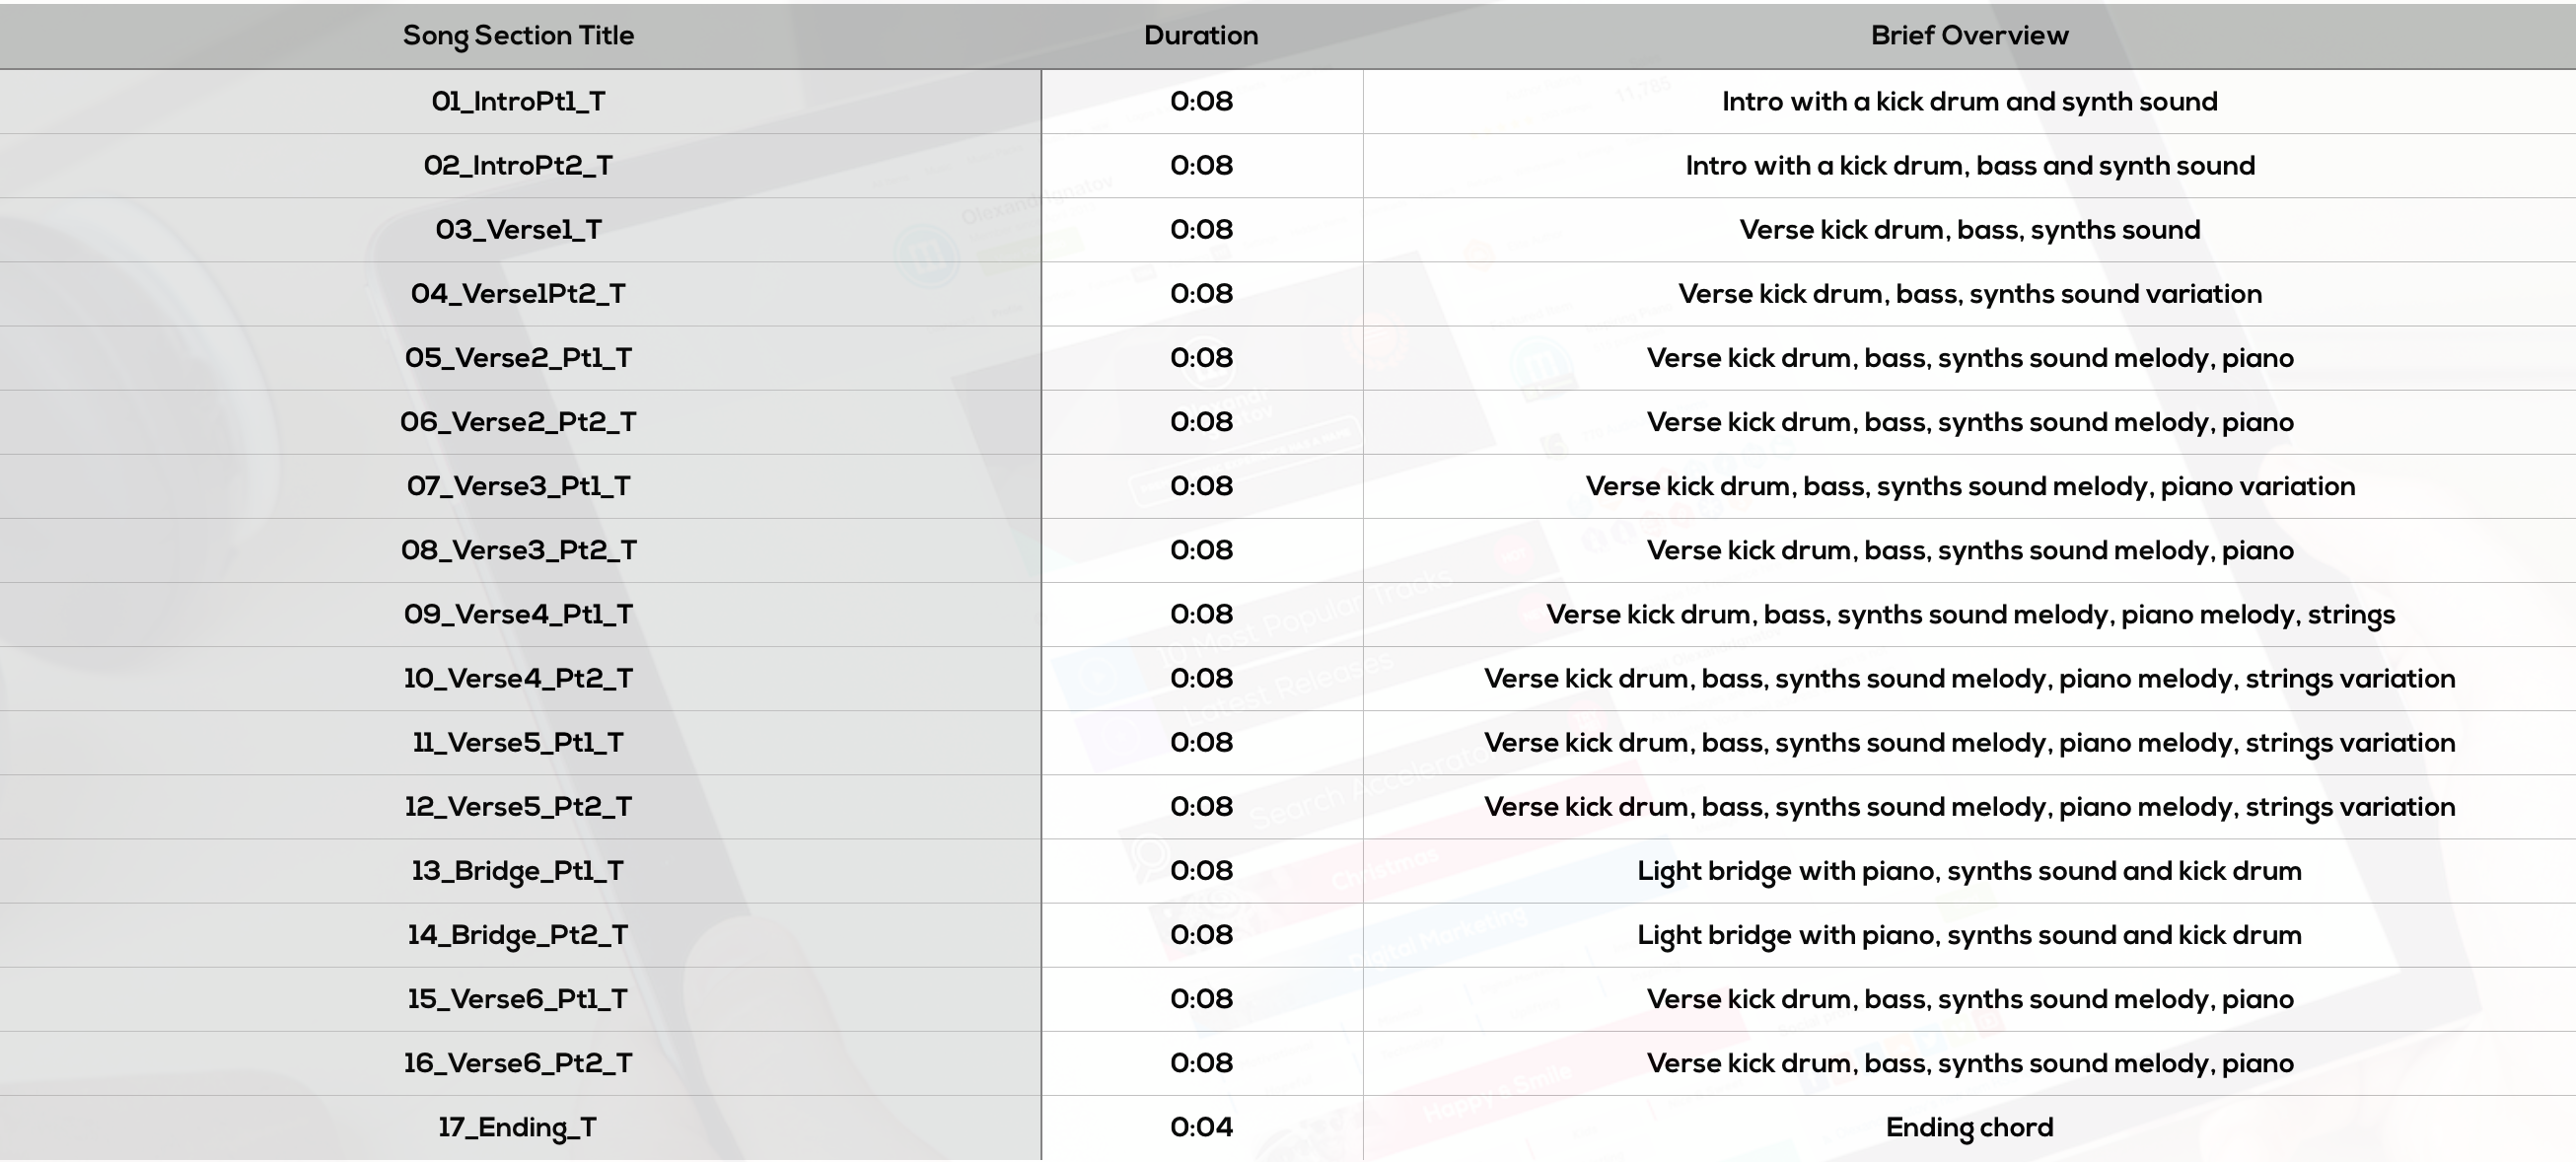Click the 12_Verse5_Pt2_T overview text
This screenshot has height=1162, width=2576.
[x=1969, y=807]
